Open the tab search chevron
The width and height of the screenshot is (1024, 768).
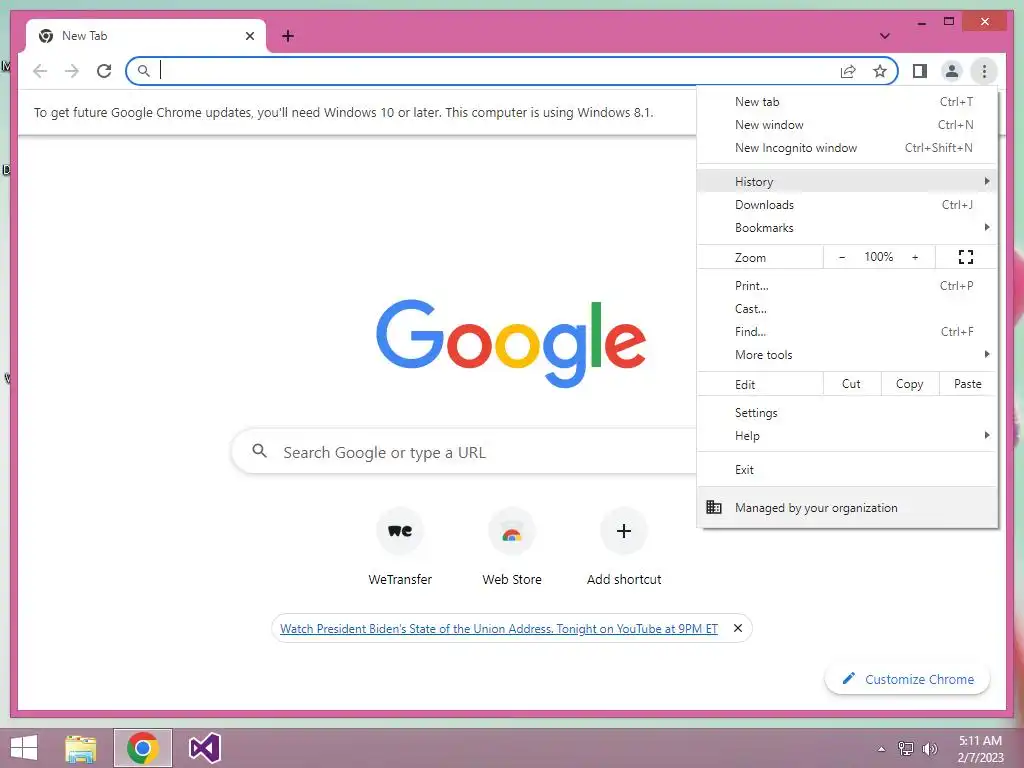884,36
